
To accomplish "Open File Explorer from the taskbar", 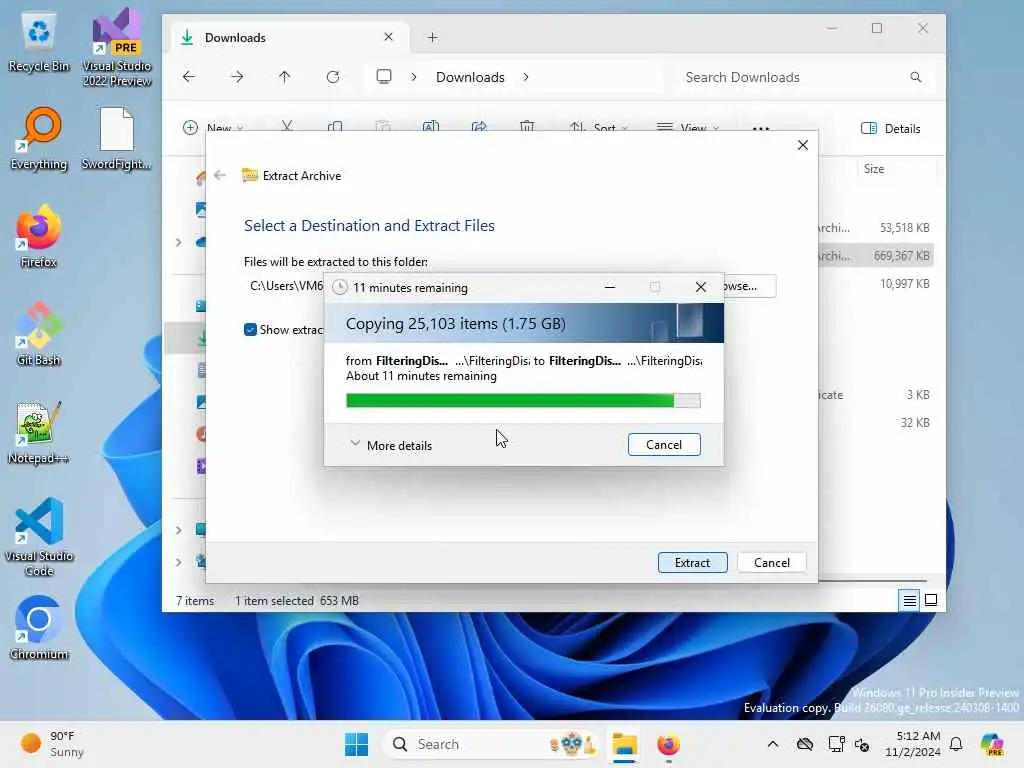I will tap(624, 744).
